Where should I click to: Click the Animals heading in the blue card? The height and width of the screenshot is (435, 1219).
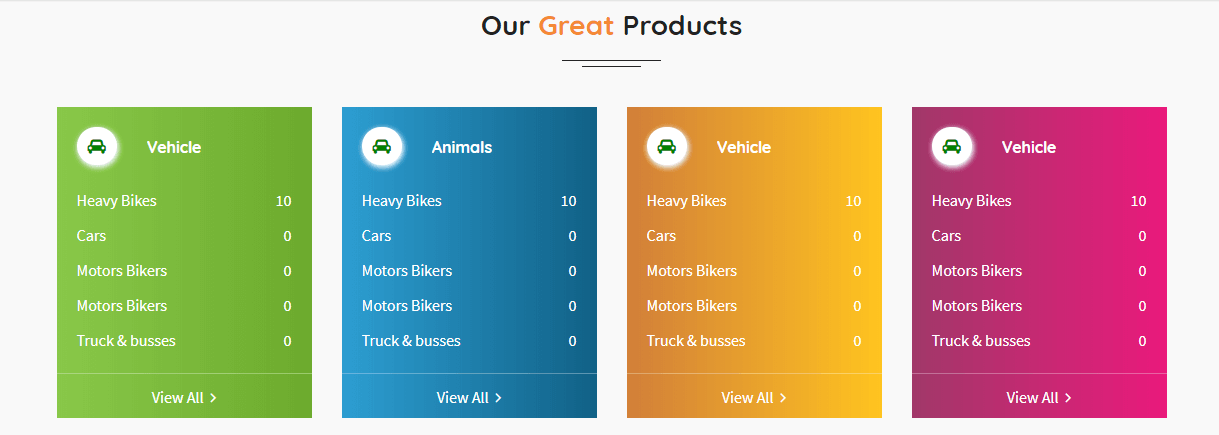(462, 147)
